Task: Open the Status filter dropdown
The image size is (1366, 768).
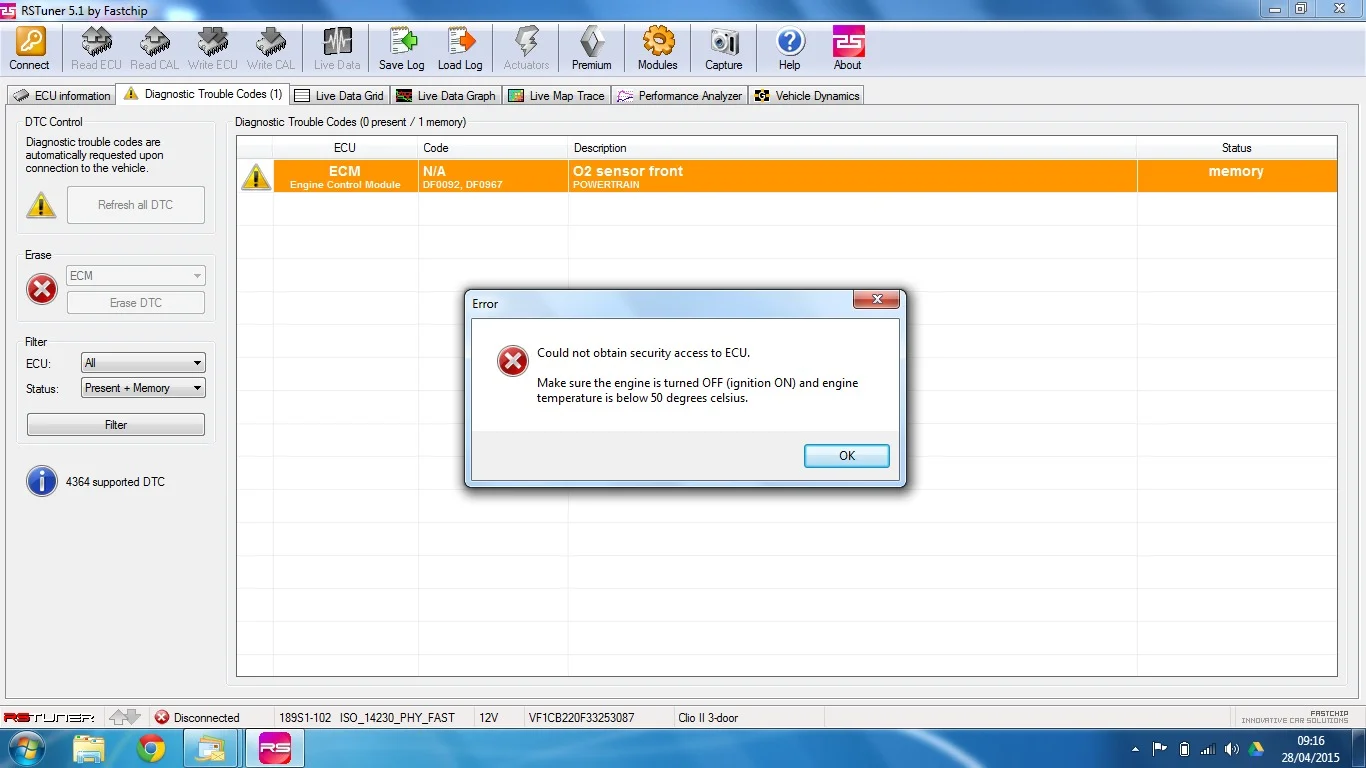Action: 143,388
